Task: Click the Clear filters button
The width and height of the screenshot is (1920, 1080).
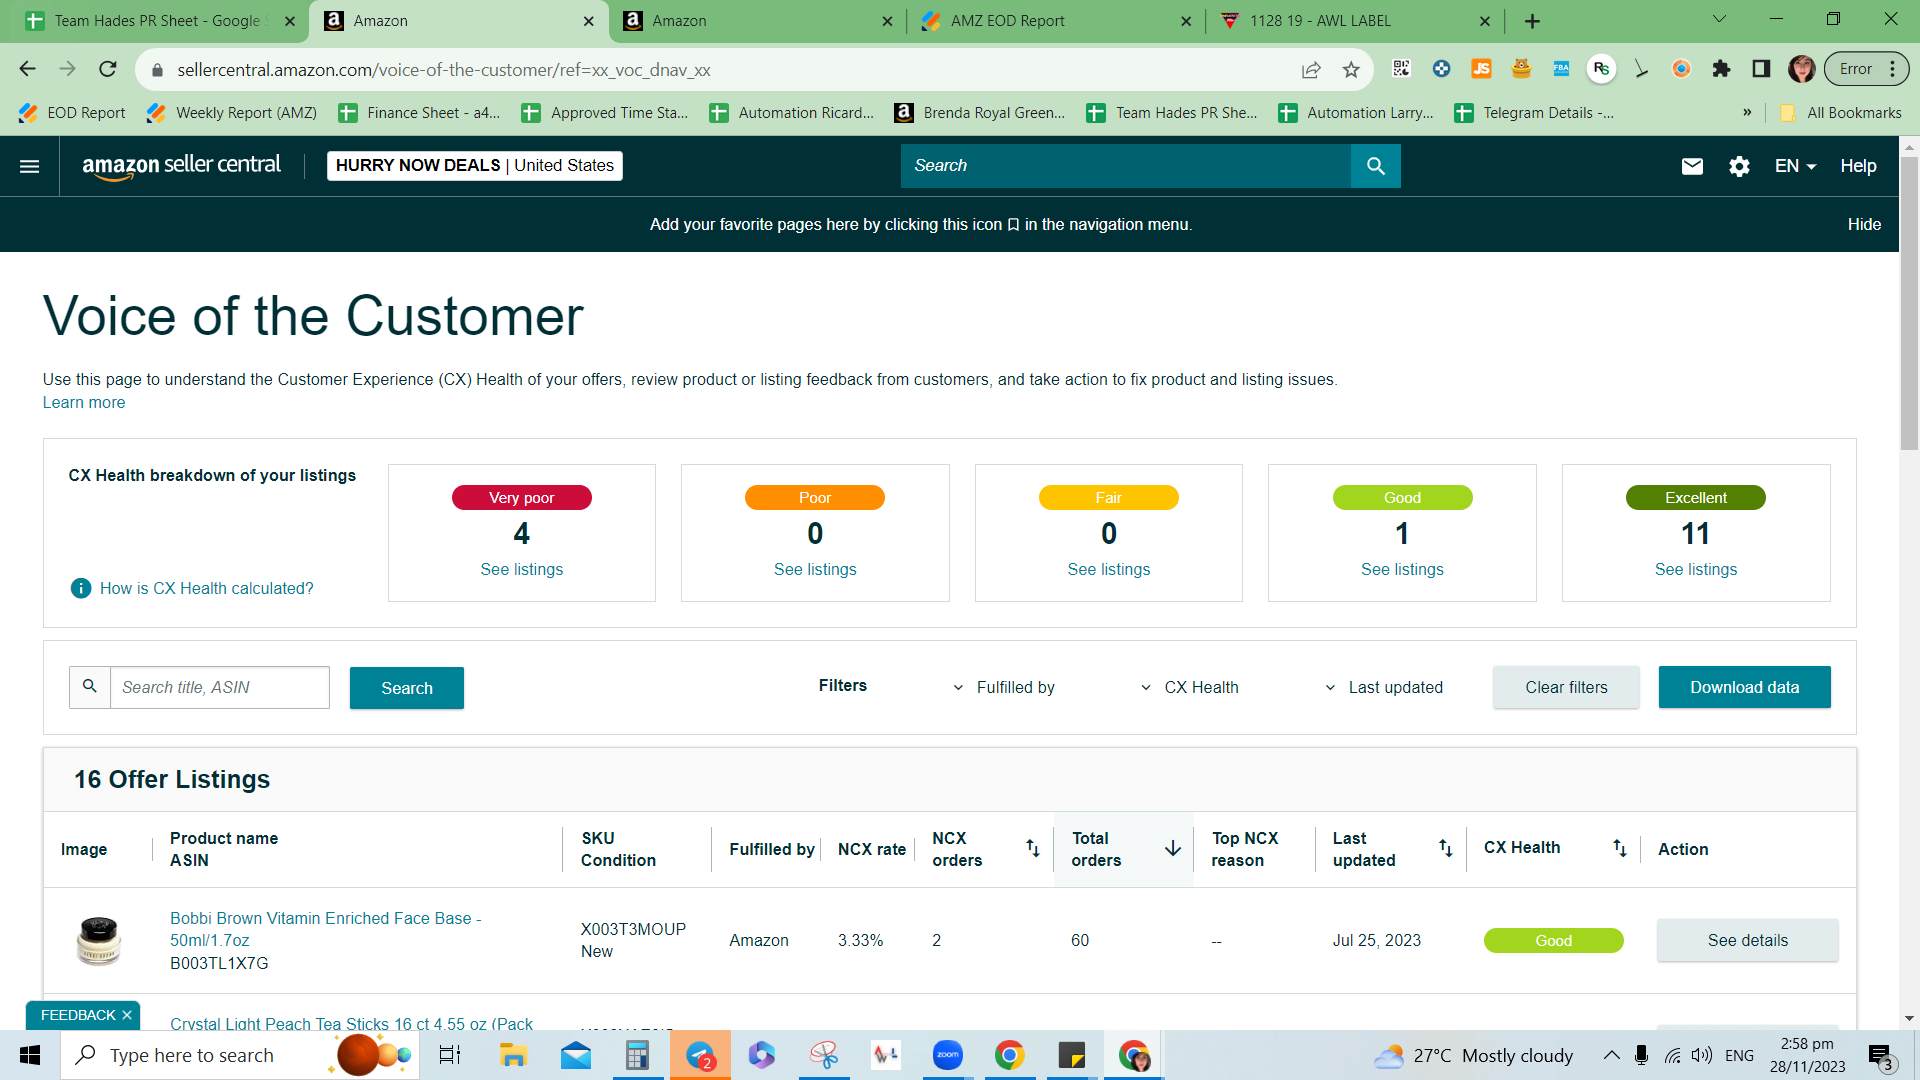Action: [1566, 688]
